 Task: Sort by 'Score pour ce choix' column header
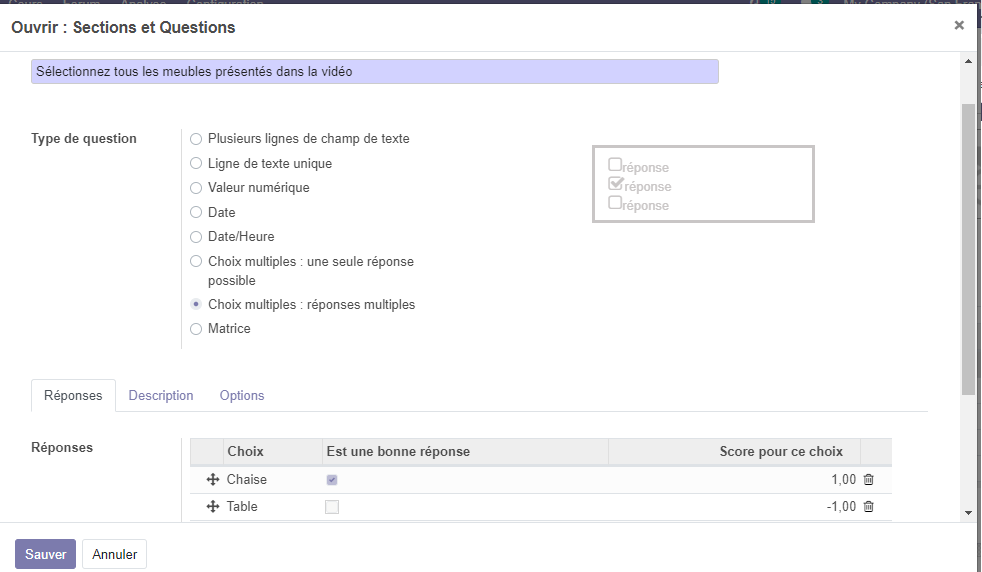coord(780,452)
